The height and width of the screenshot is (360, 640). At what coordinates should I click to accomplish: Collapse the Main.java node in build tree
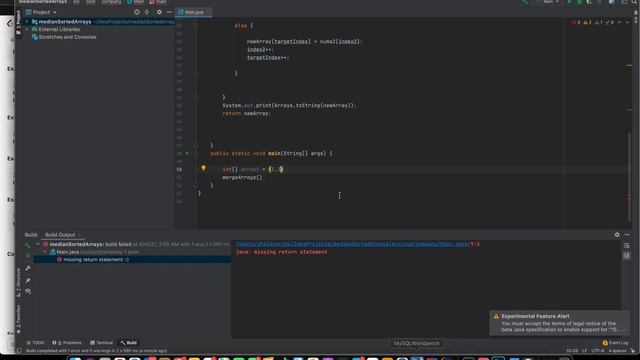click(x=45, y=252)
